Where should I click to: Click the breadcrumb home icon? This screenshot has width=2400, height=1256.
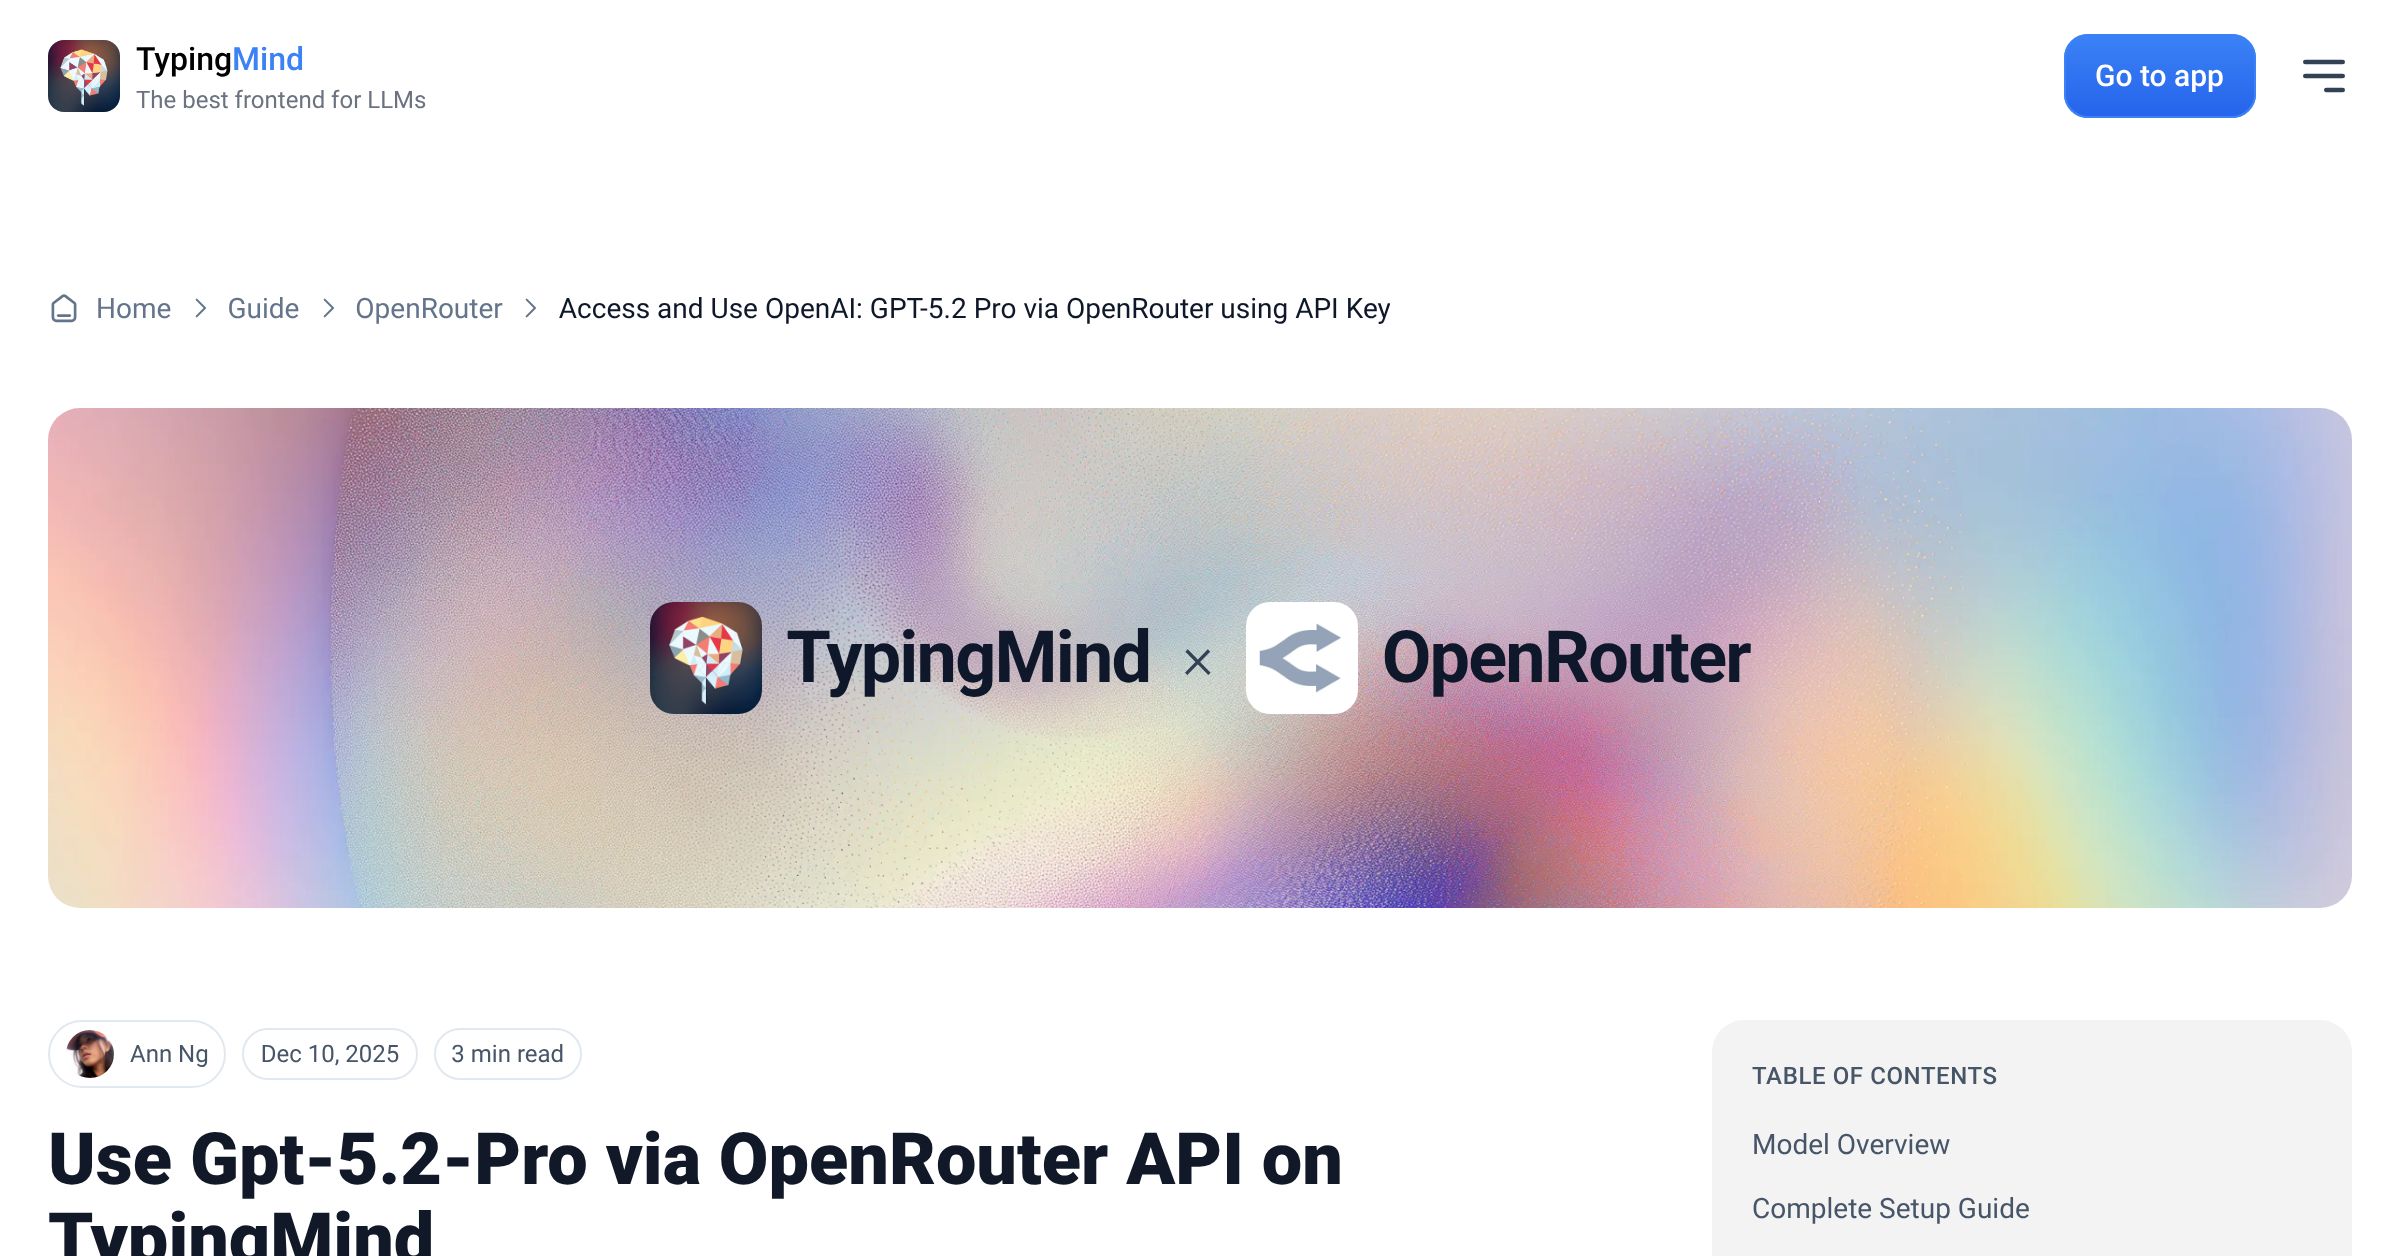click(x=64, y=309)
